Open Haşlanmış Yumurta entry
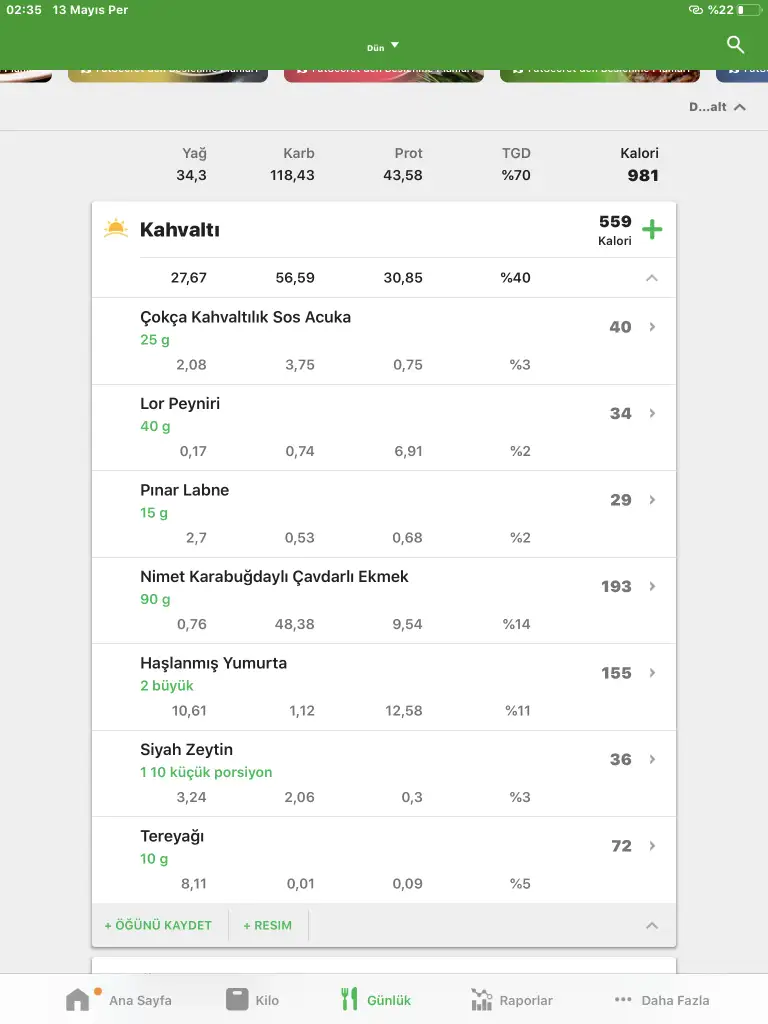Image resolution: width=768 pixels, height=1024 pixels. click(x=213, y=663)
